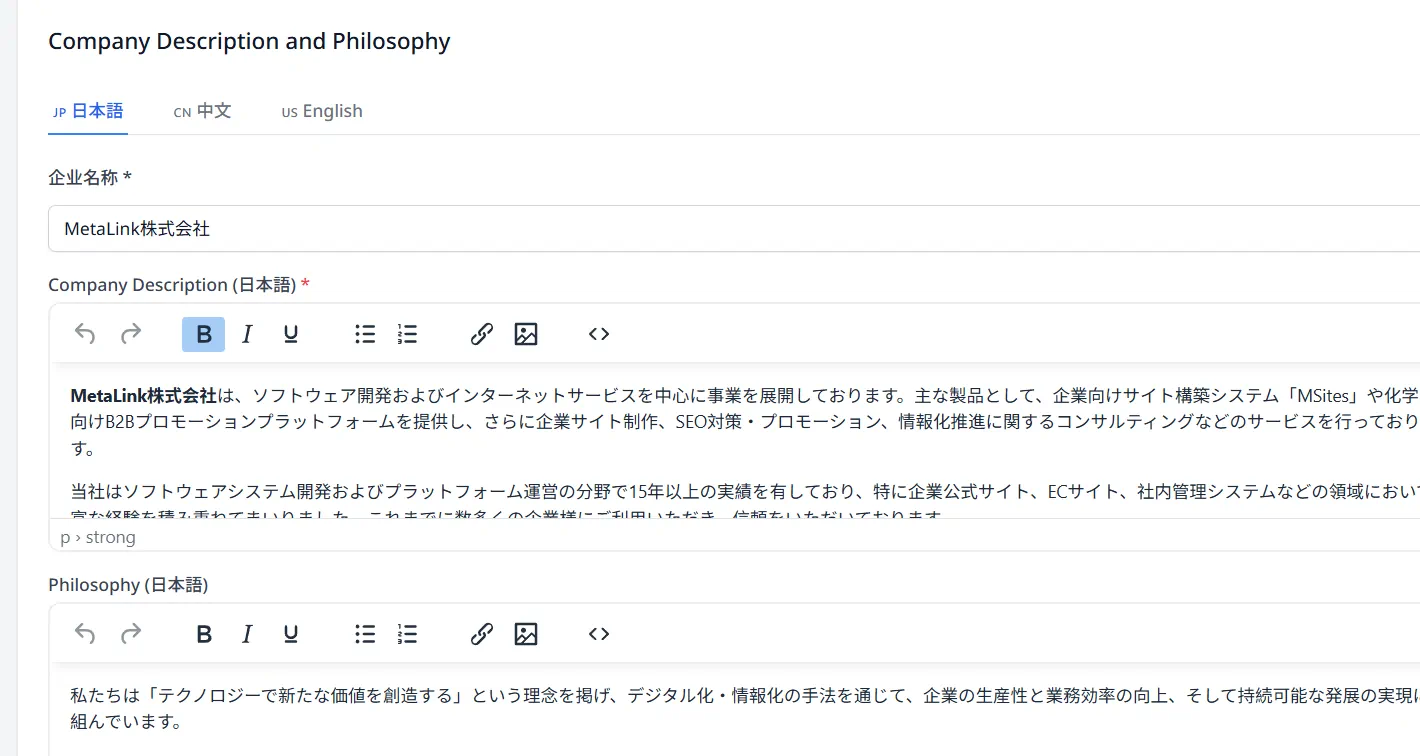Insert bullet list in Philosophy editor
This screenshot has height=756, width=1420.
[x=365, y=634]
